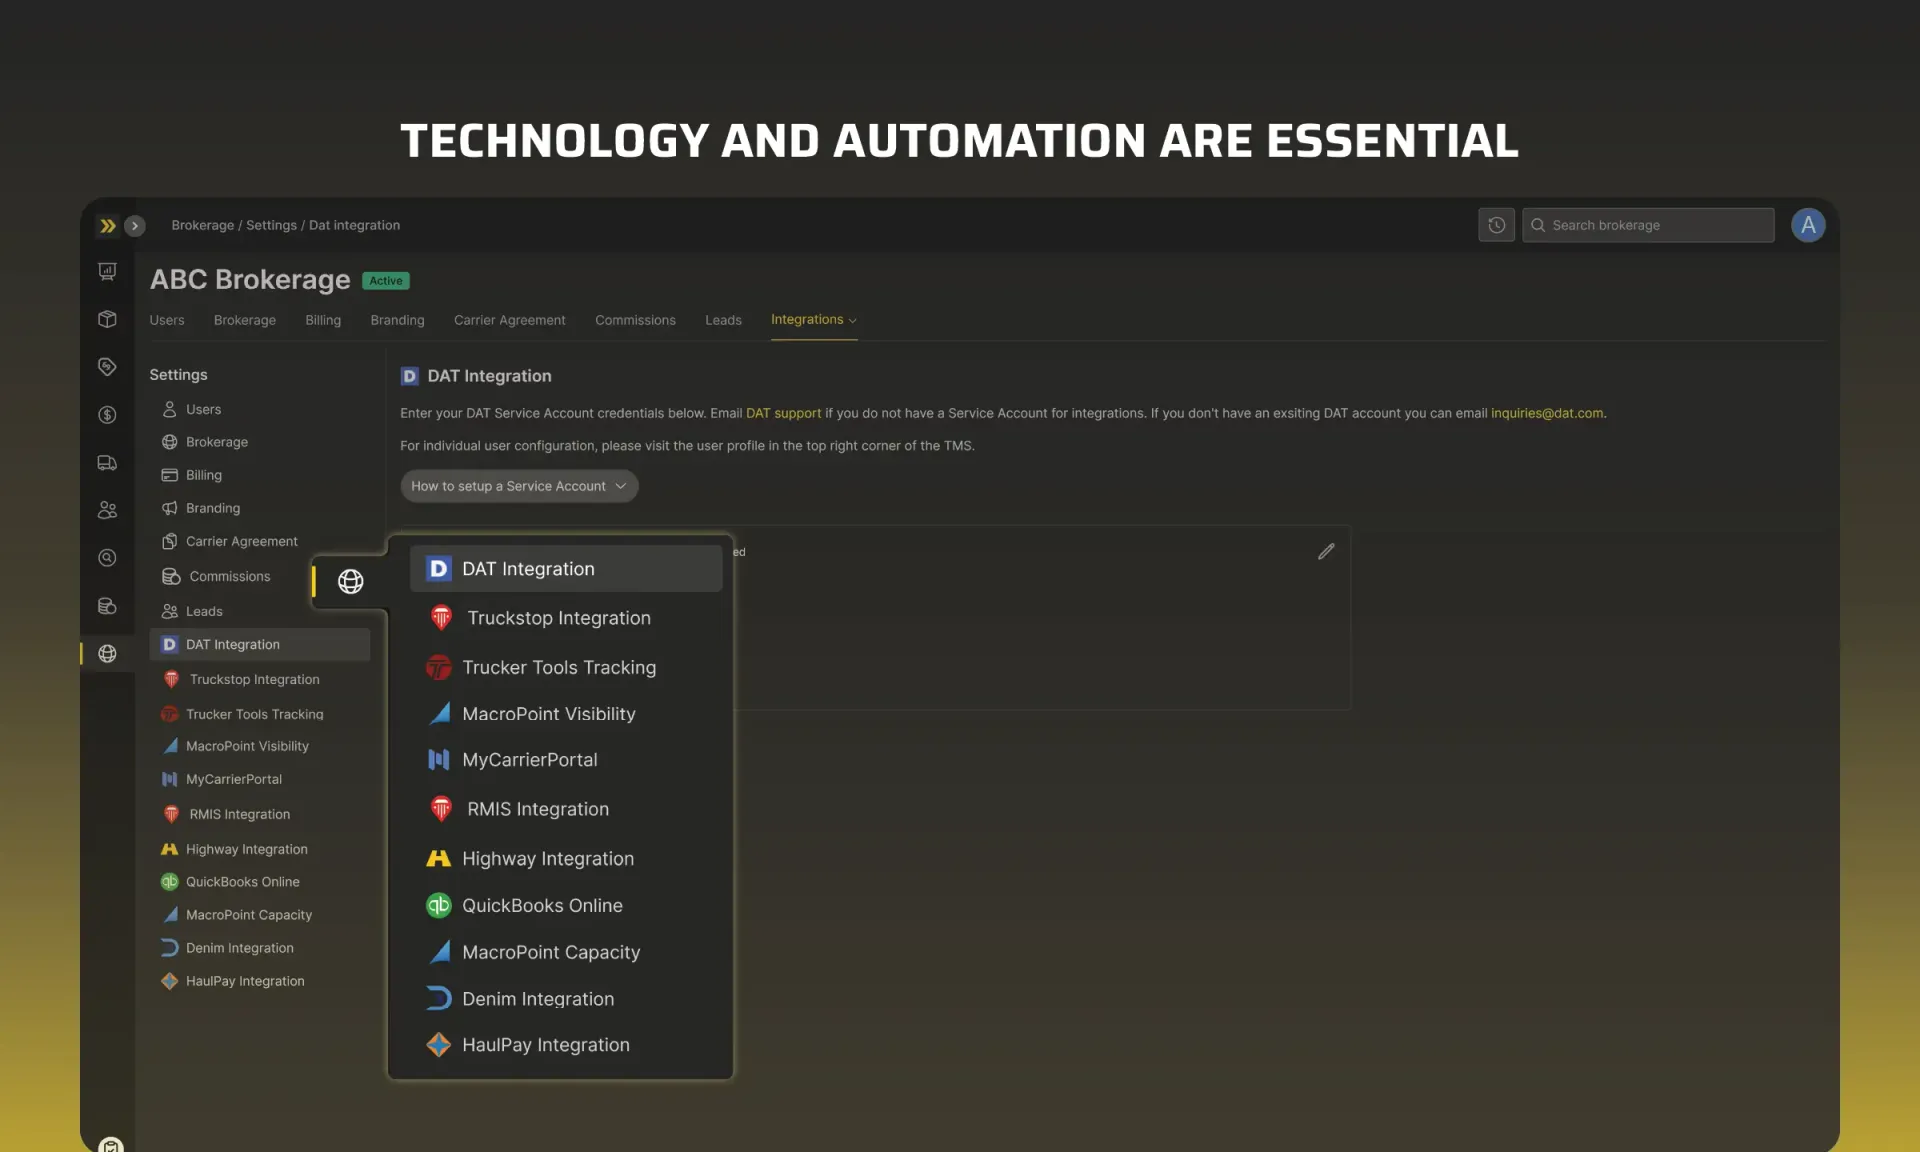Open the user avatar A menu
Screen dimensions: 1920x1152
click(x=1808, y=225)
